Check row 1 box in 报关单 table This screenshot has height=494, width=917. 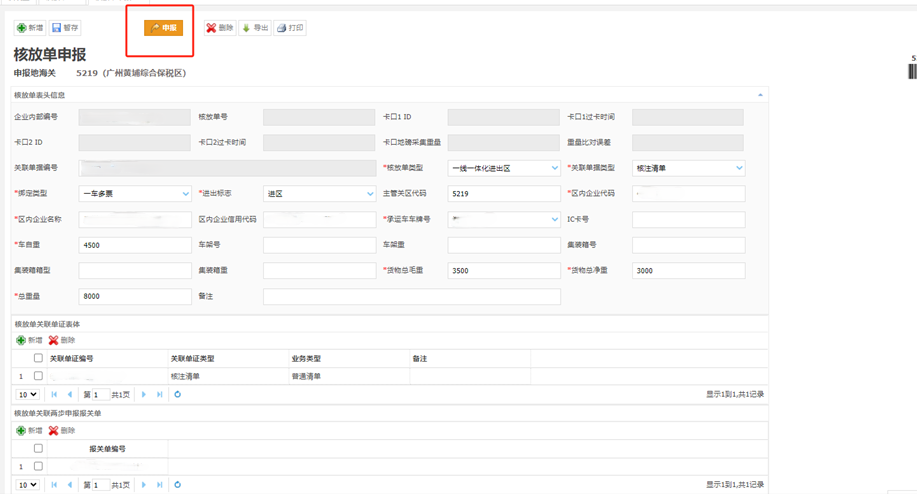(x=38, y=466)
